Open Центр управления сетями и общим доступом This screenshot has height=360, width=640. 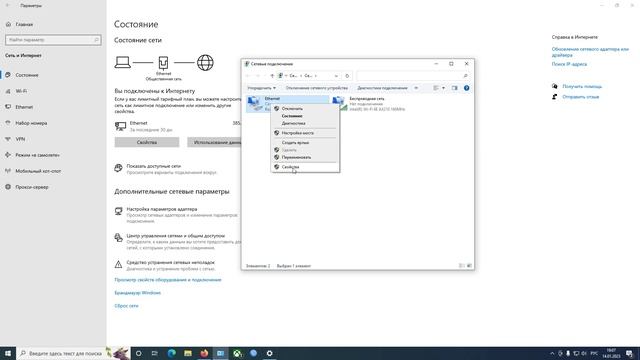click(176, 236)
